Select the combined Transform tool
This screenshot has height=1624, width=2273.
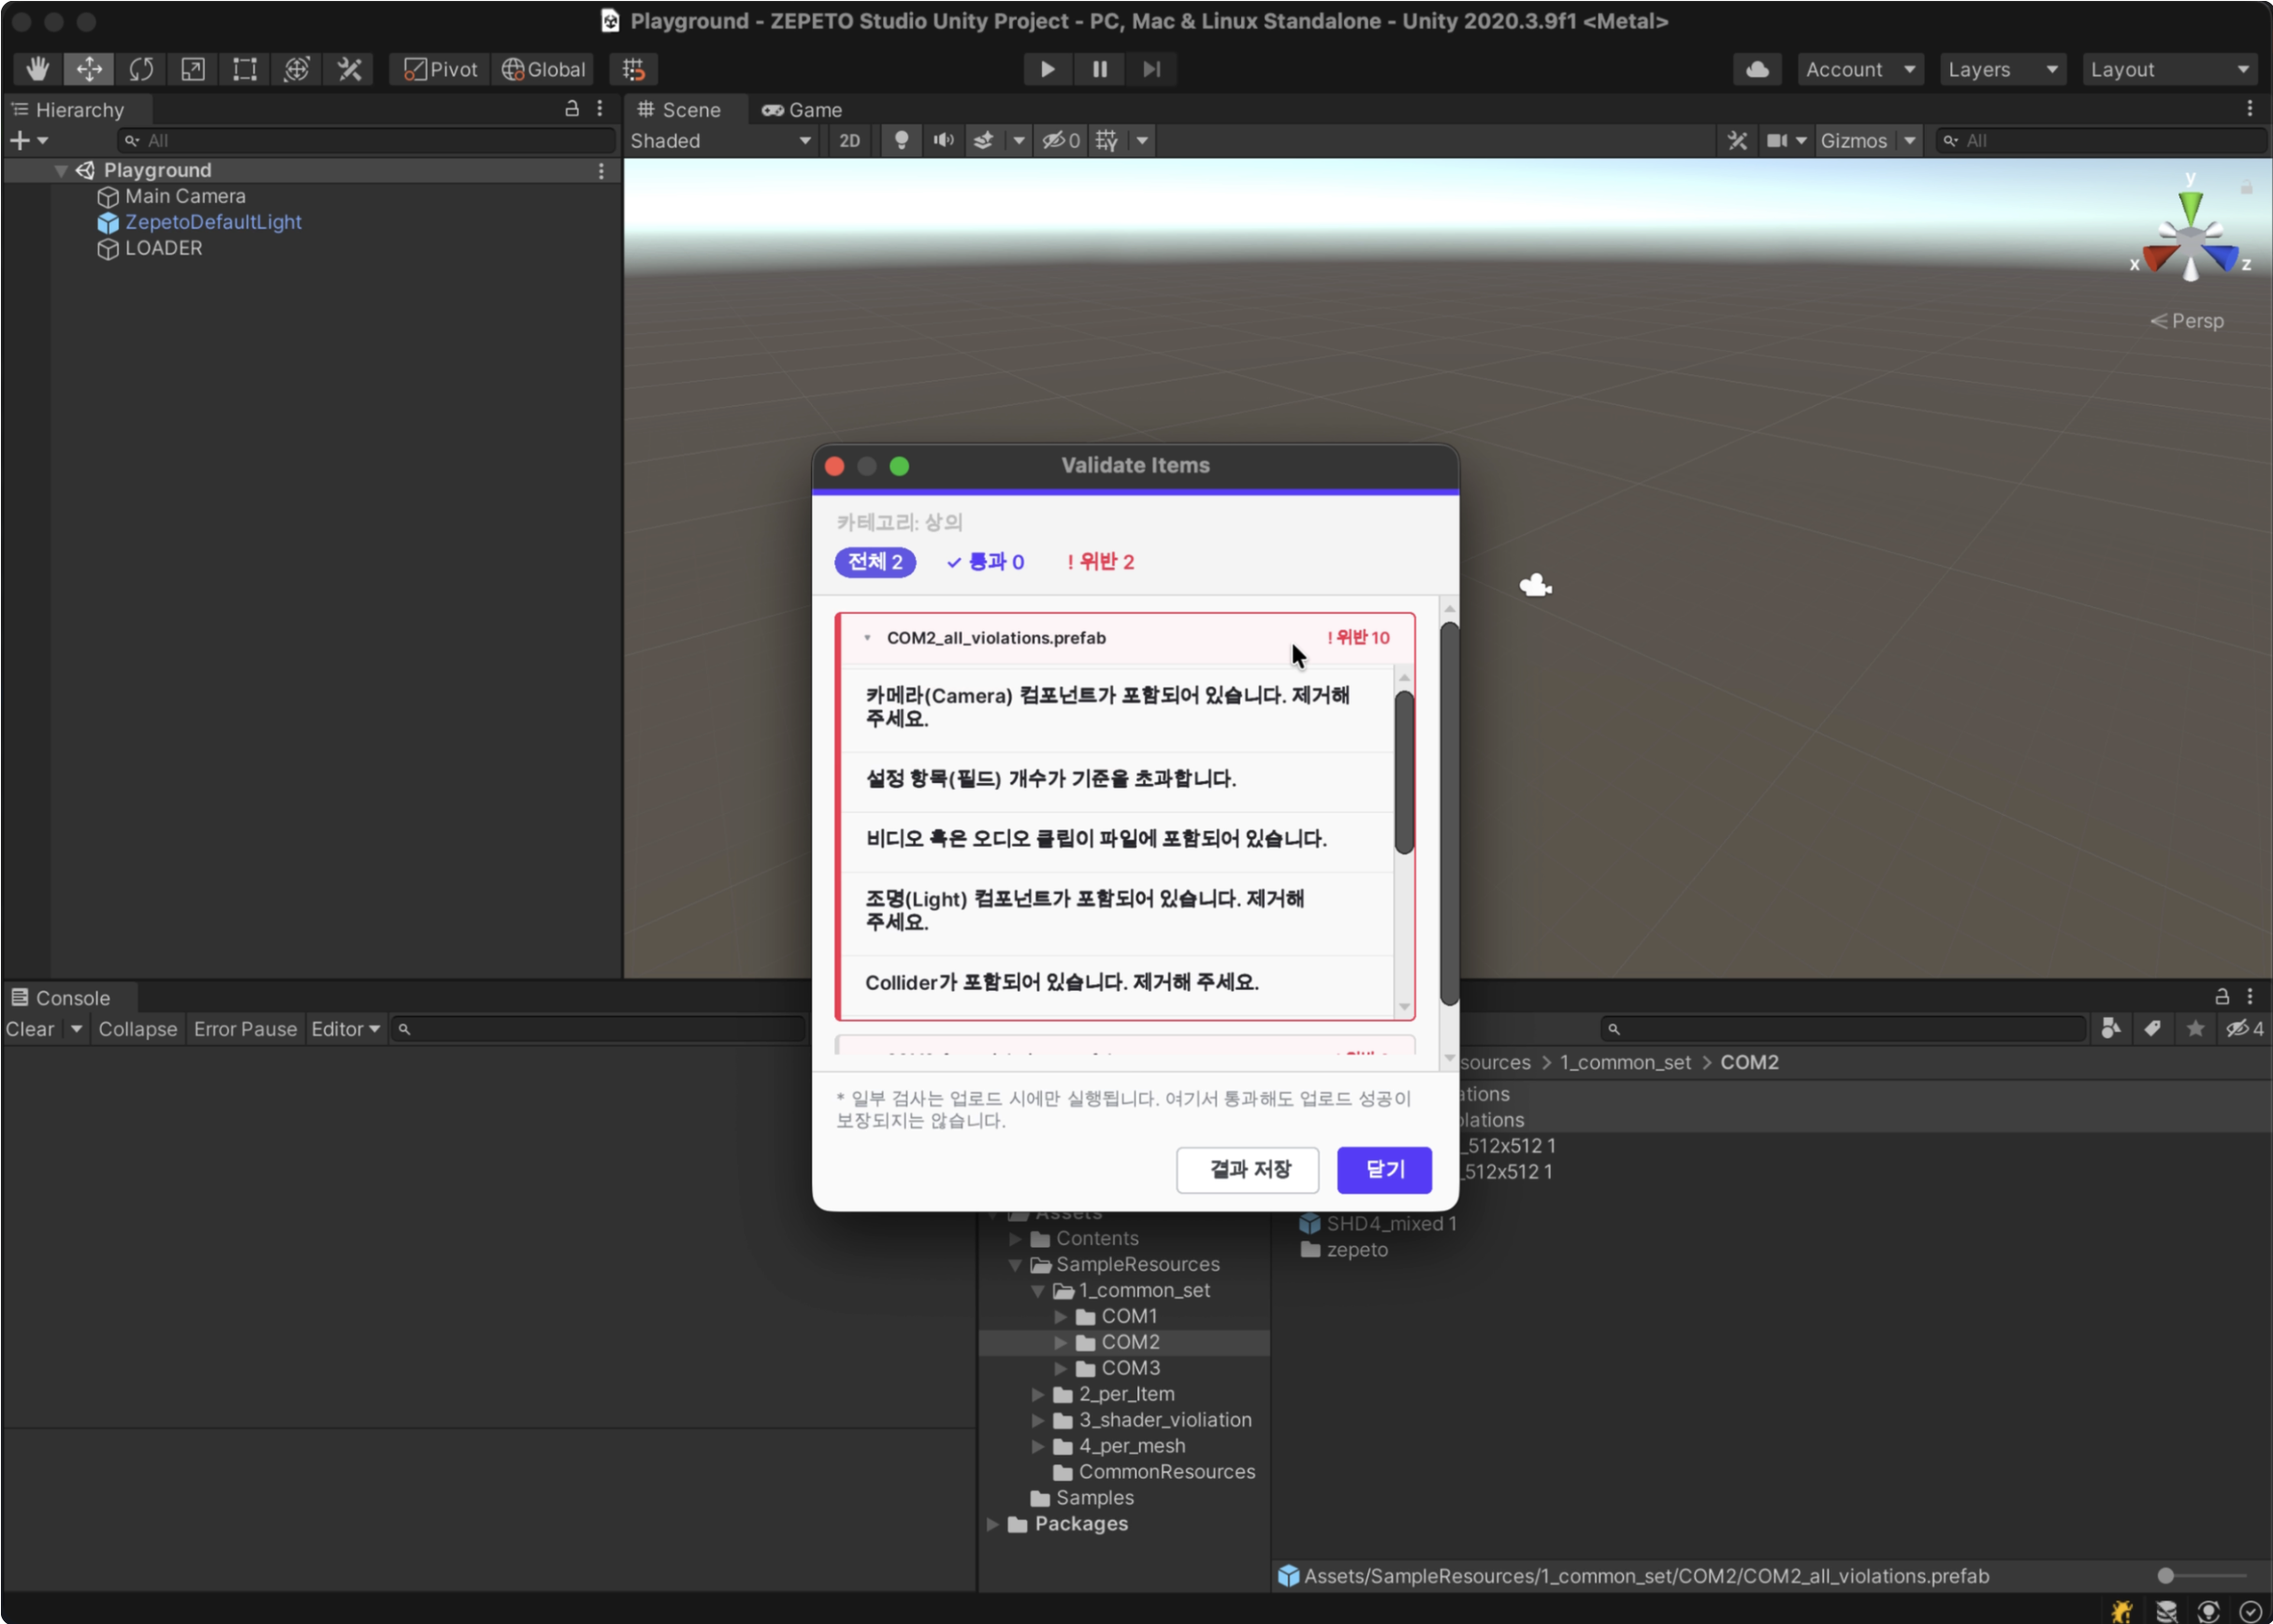click(297, 69)
